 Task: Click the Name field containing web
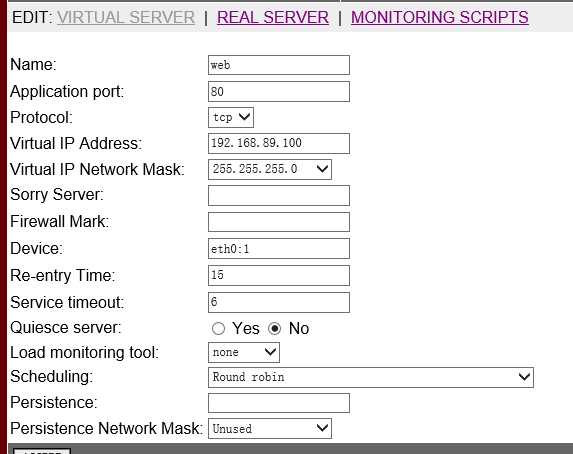click(279, 65)
